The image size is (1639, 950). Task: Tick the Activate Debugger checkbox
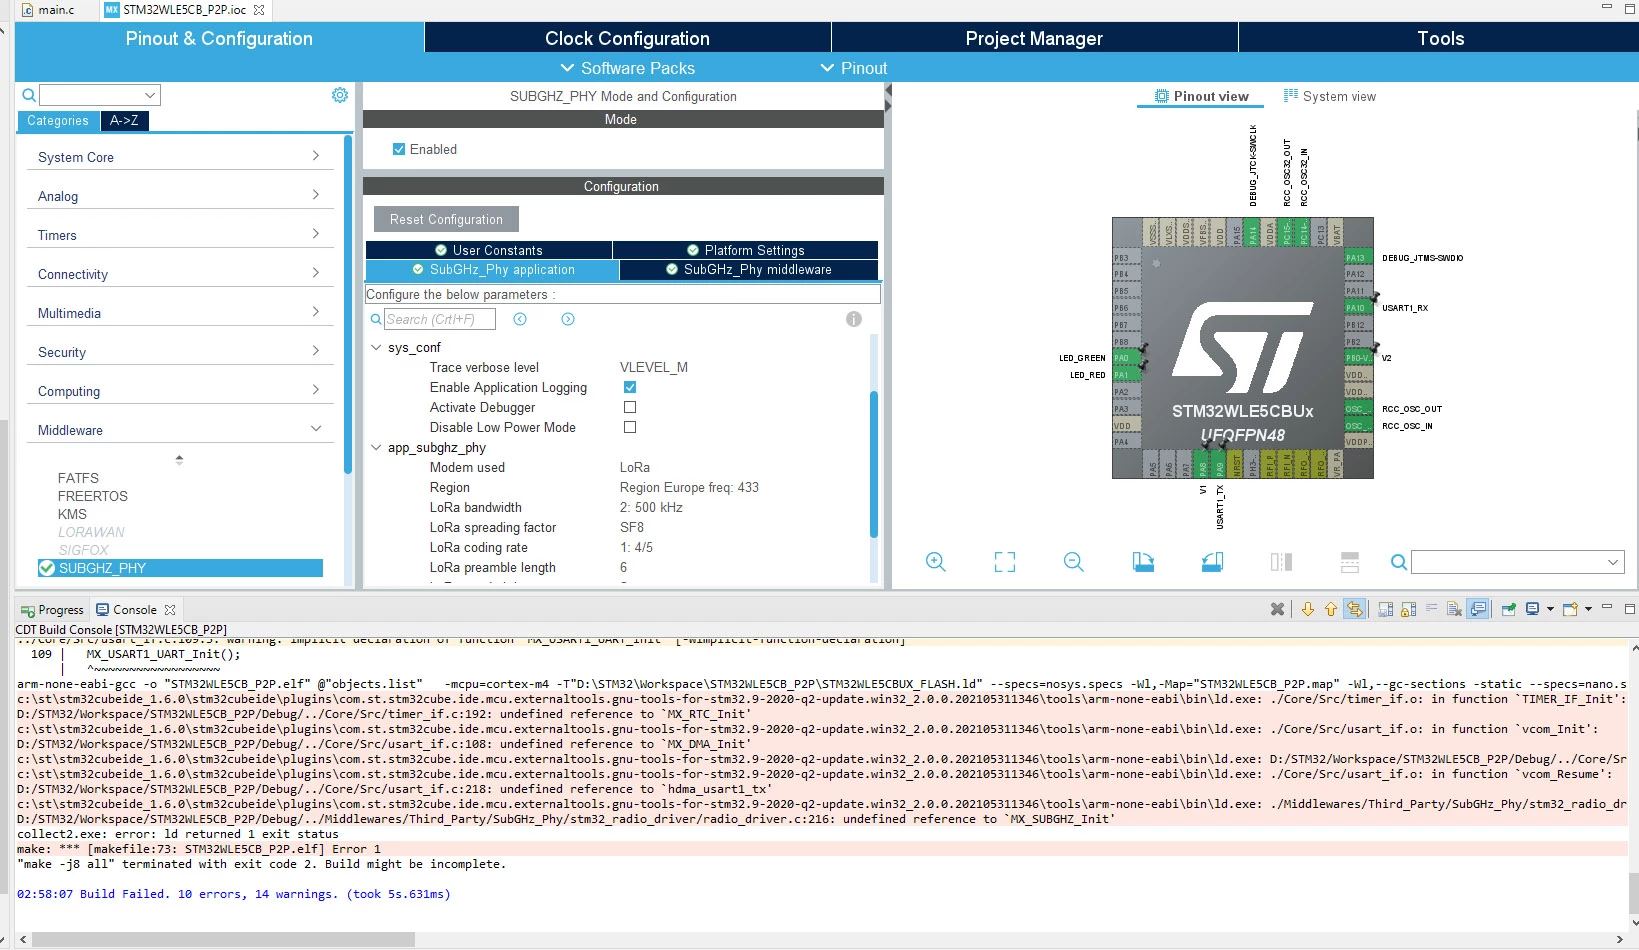630,407
